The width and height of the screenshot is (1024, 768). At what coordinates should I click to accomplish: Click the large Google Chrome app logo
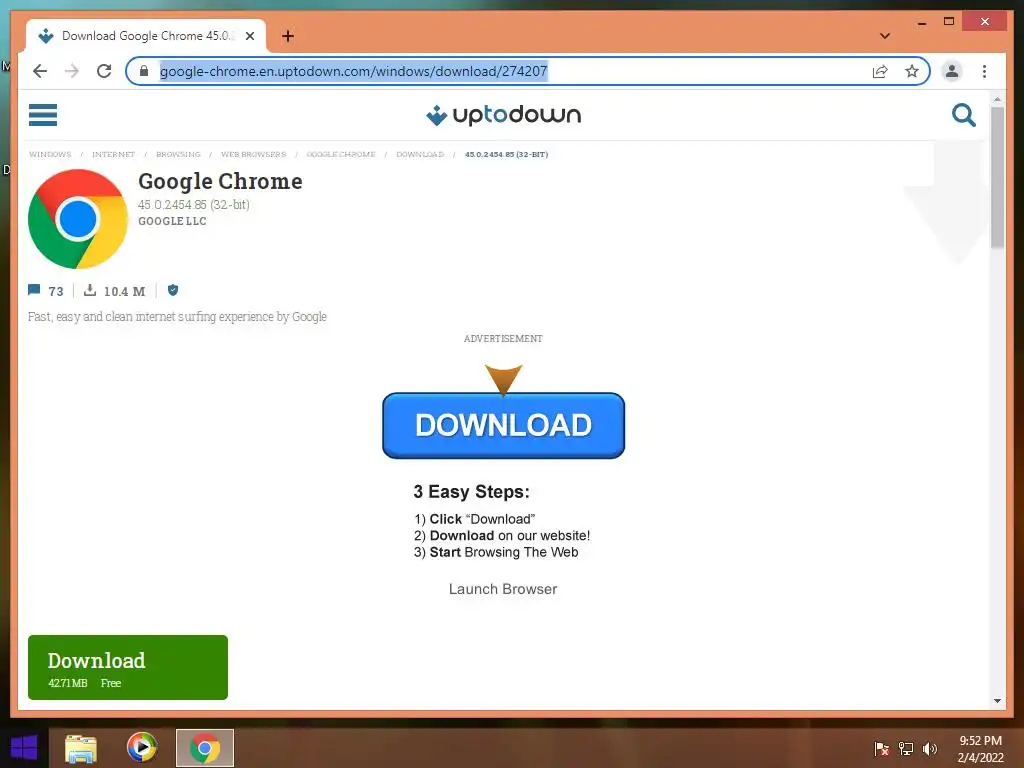[78, 219]
